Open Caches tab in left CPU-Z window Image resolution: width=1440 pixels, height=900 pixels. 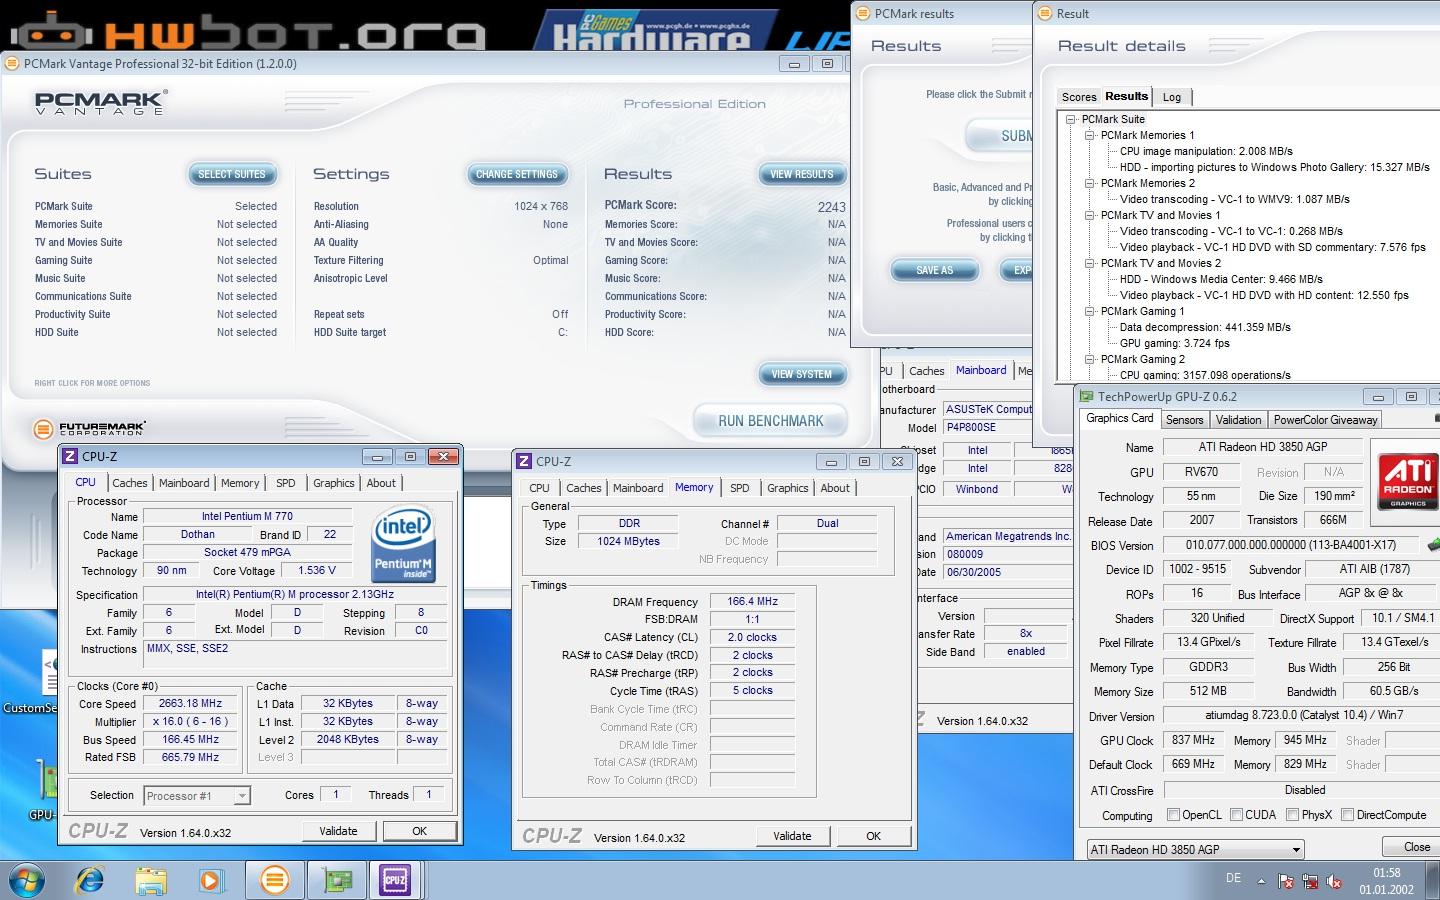[x=130, y=483]
